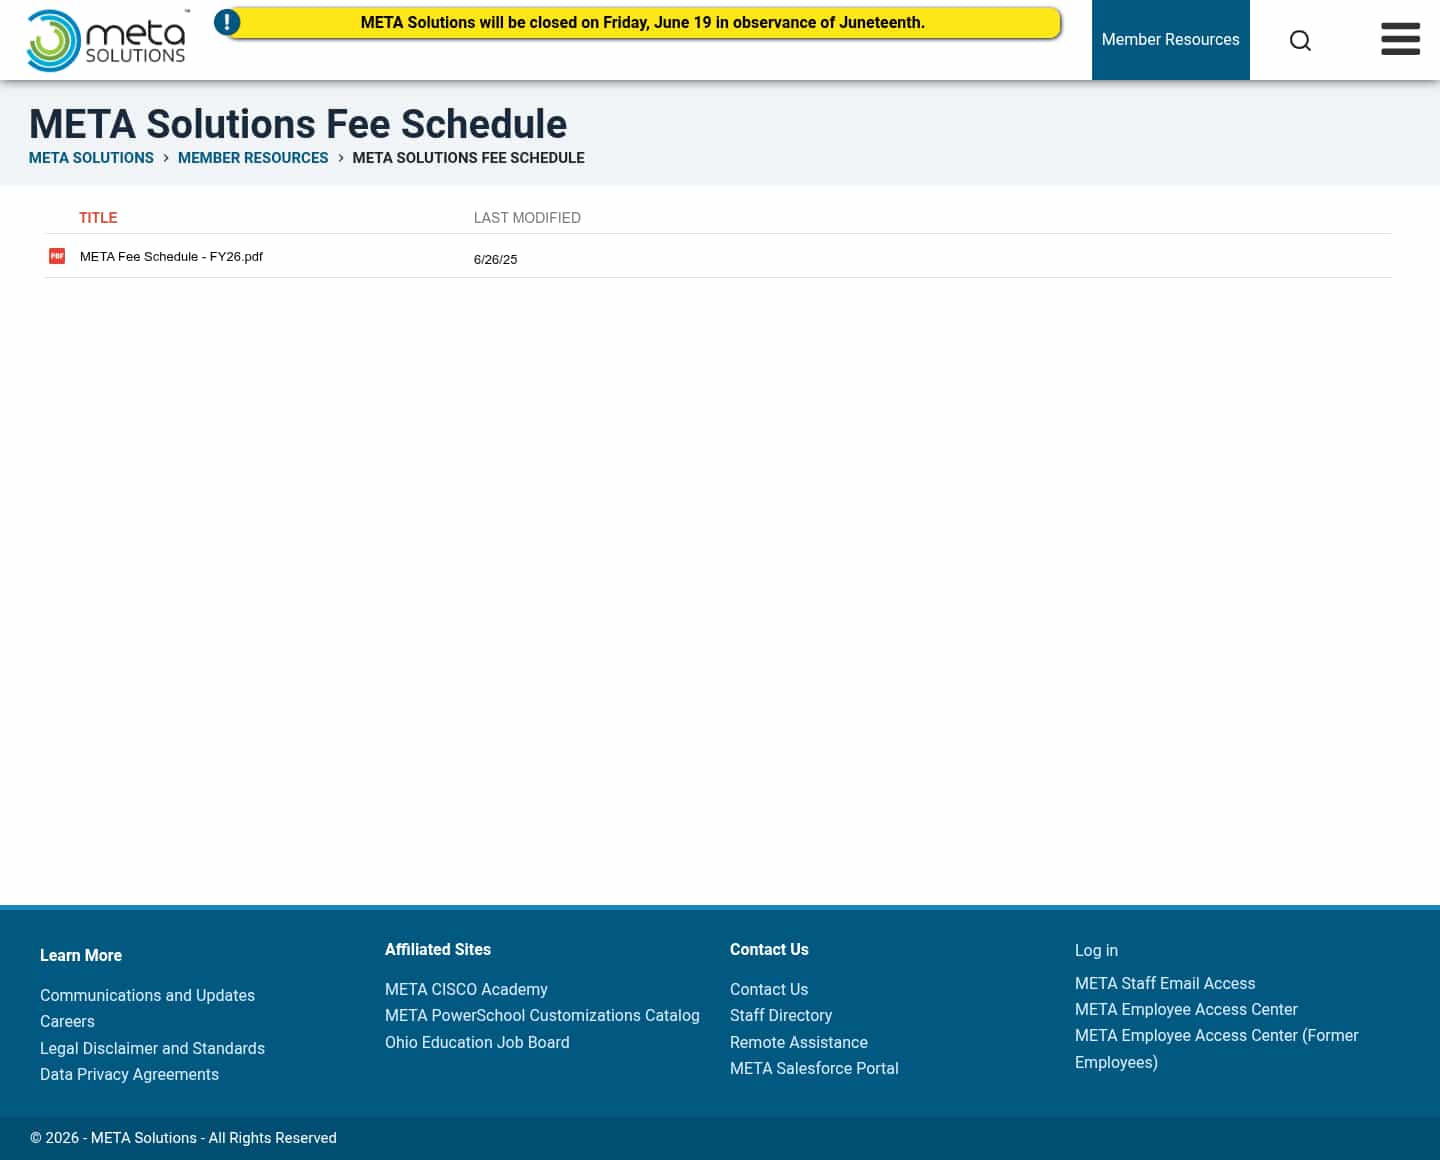Screen dimensions: 1440x1160
Task: Open Employee Access Center (Former Employees)
Action: click(x=1216, y=1049)
